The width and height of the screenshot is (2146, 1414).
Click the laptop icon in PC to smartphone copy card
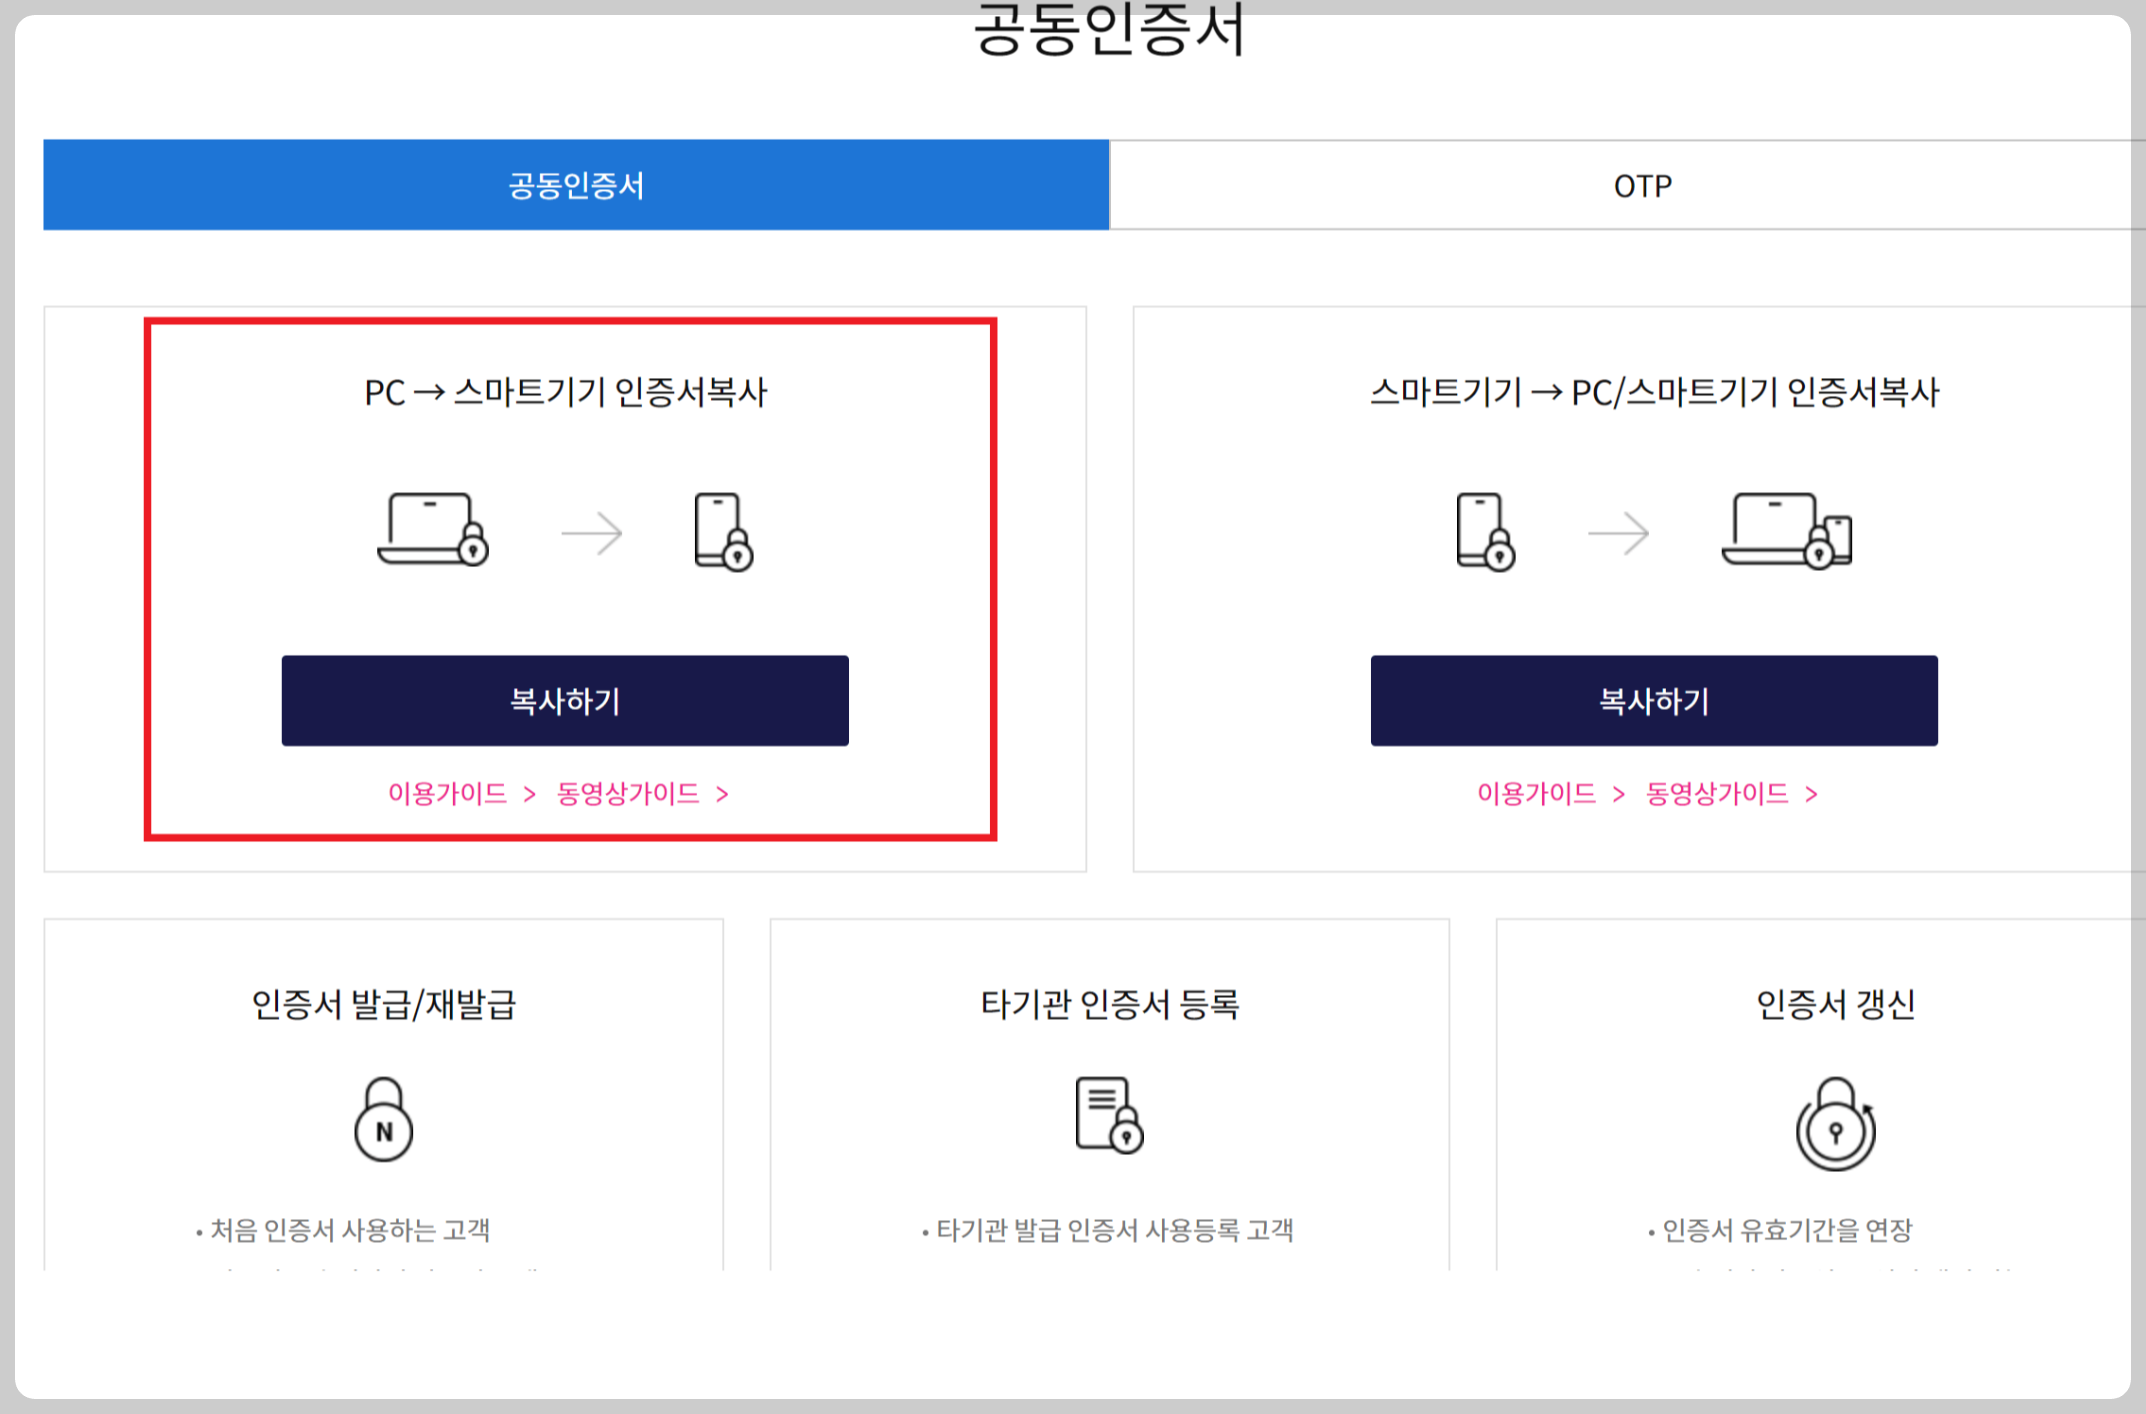click(x=433, y=530)
